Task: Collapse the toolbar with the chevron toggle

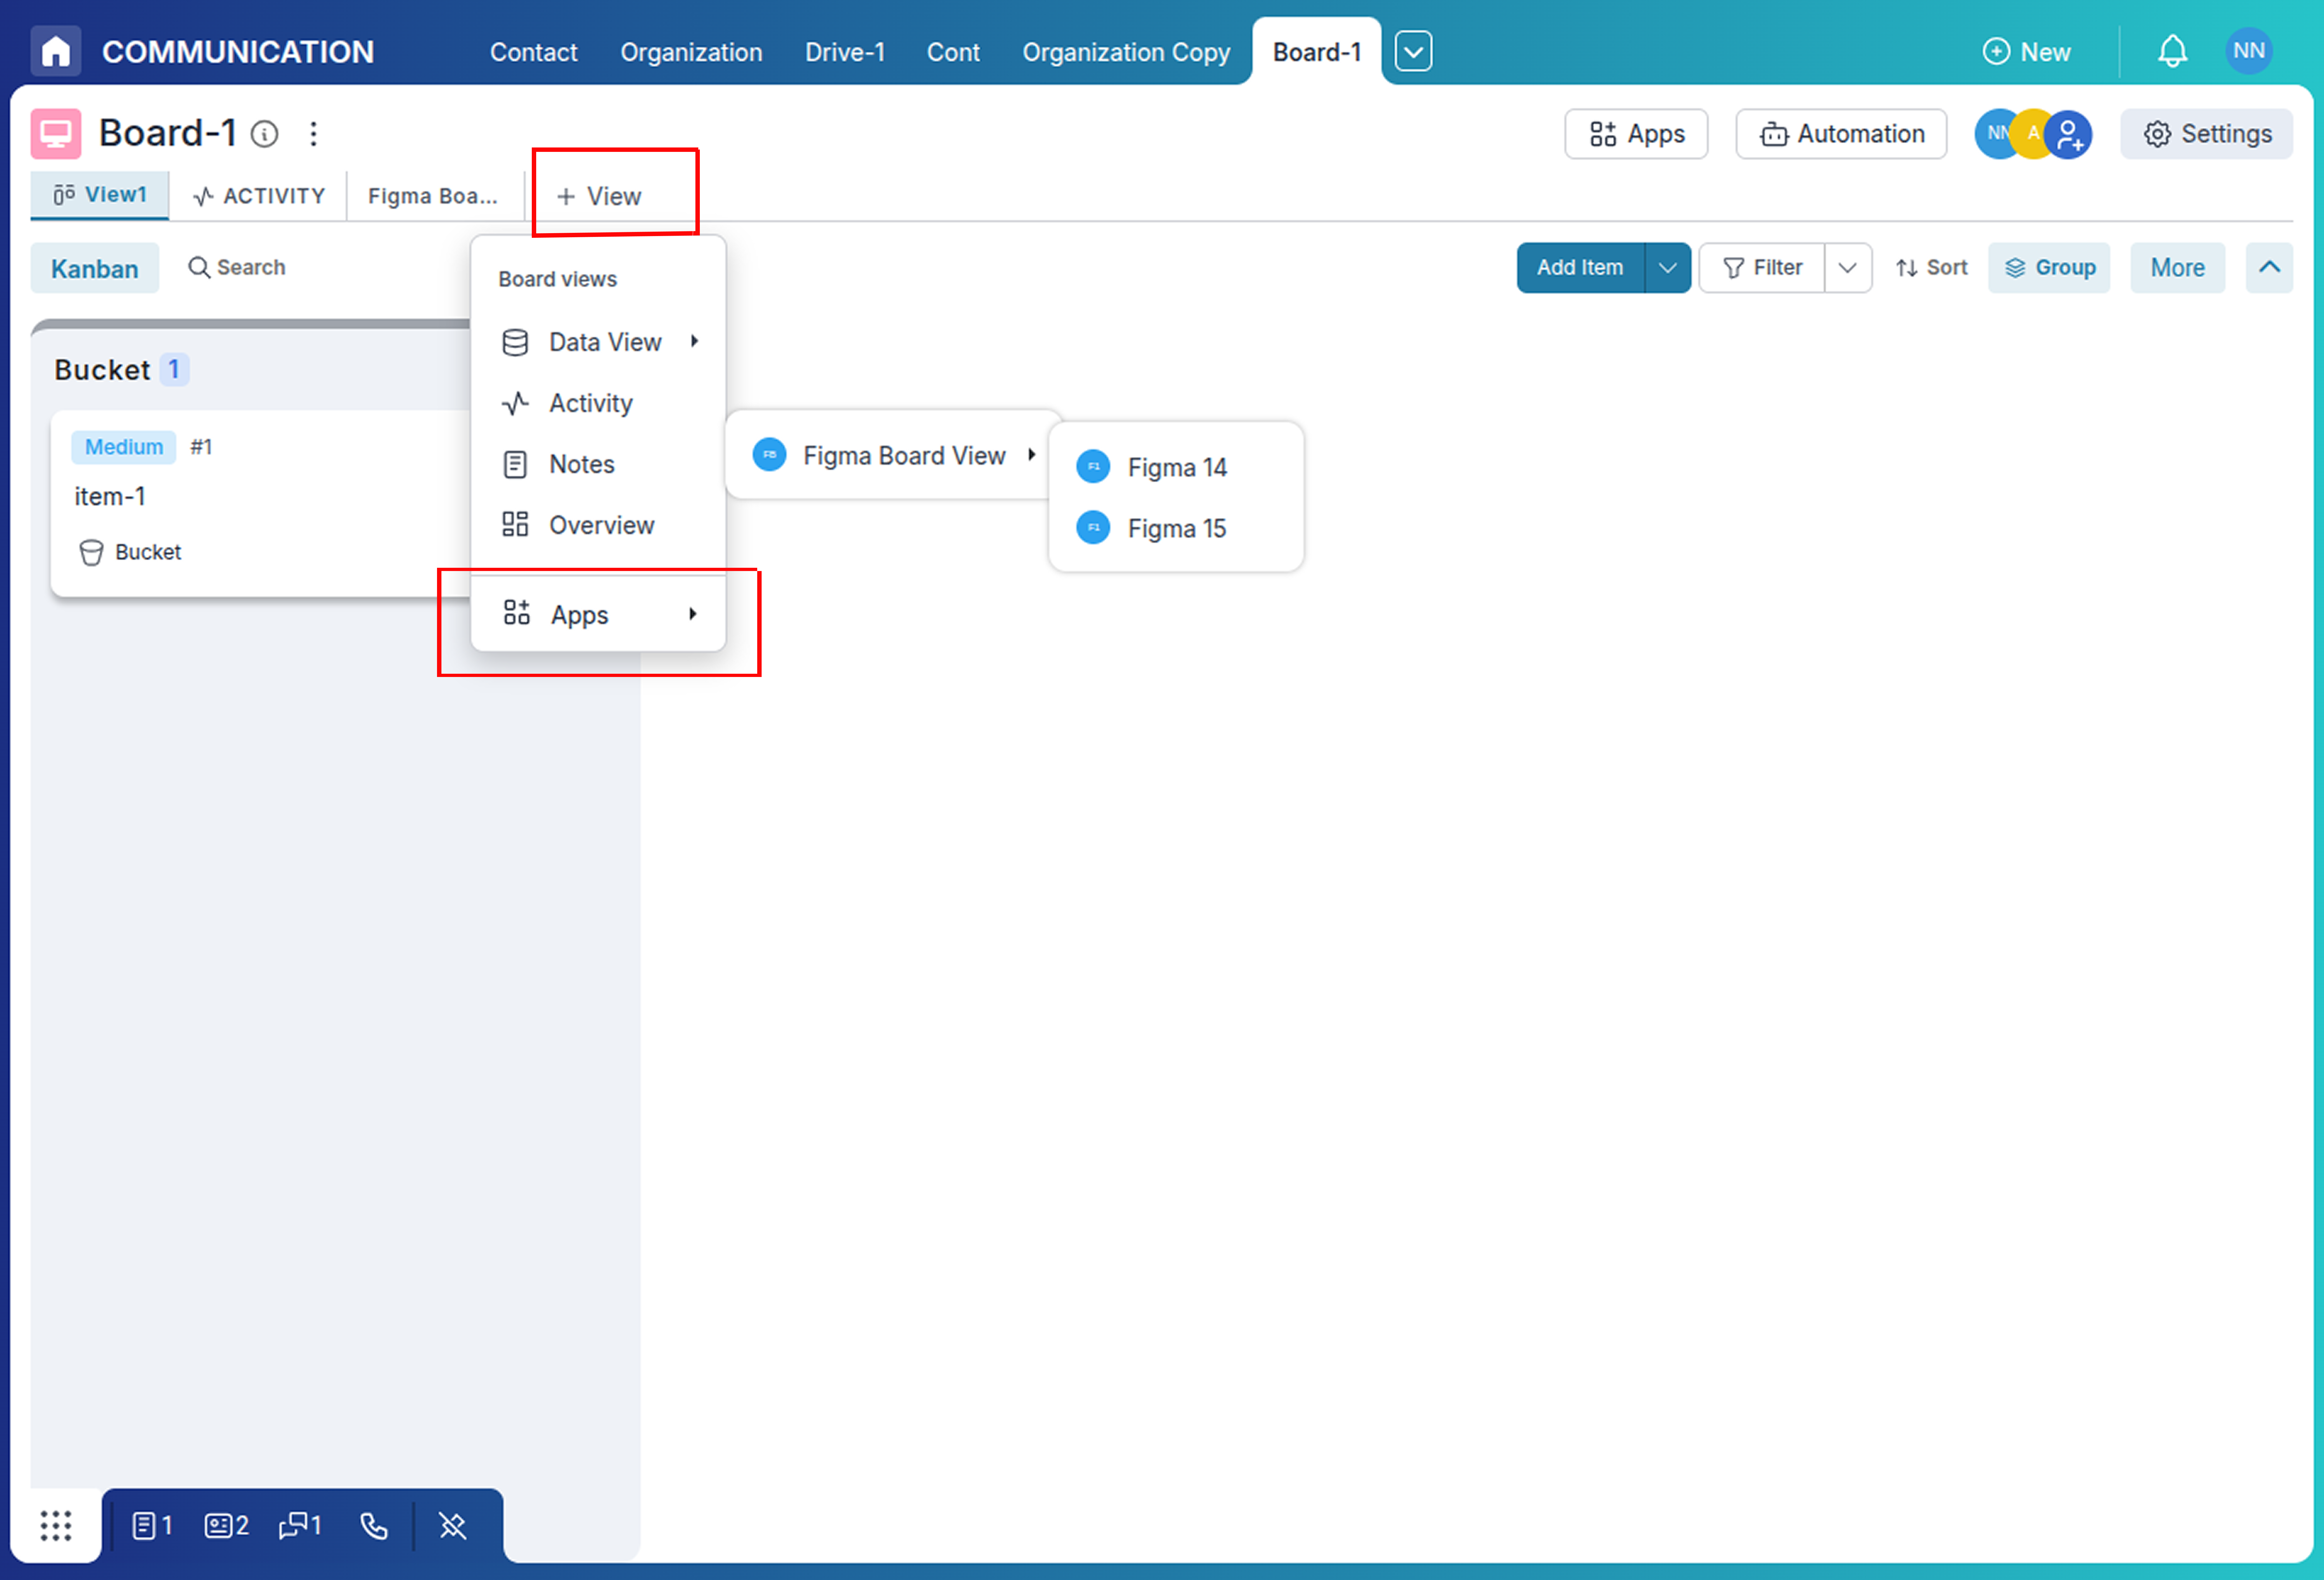Action: (x=2268, y=267)
